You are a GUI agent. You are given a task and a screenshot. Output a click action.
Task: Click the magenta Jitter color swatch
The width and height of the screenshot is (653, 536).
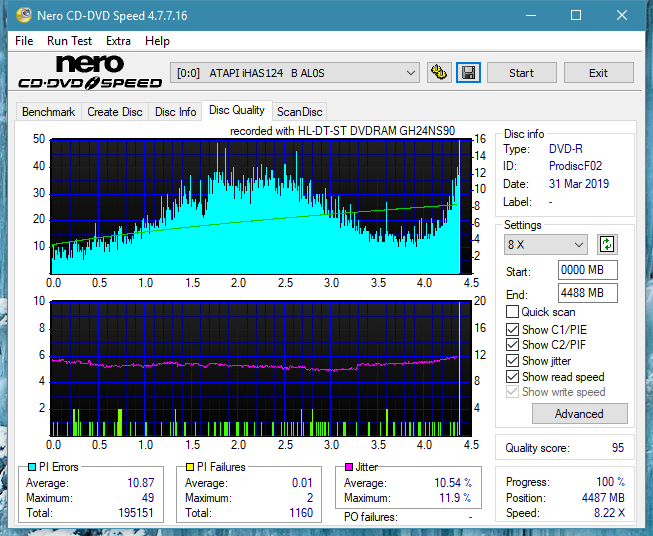pos(349,467)
